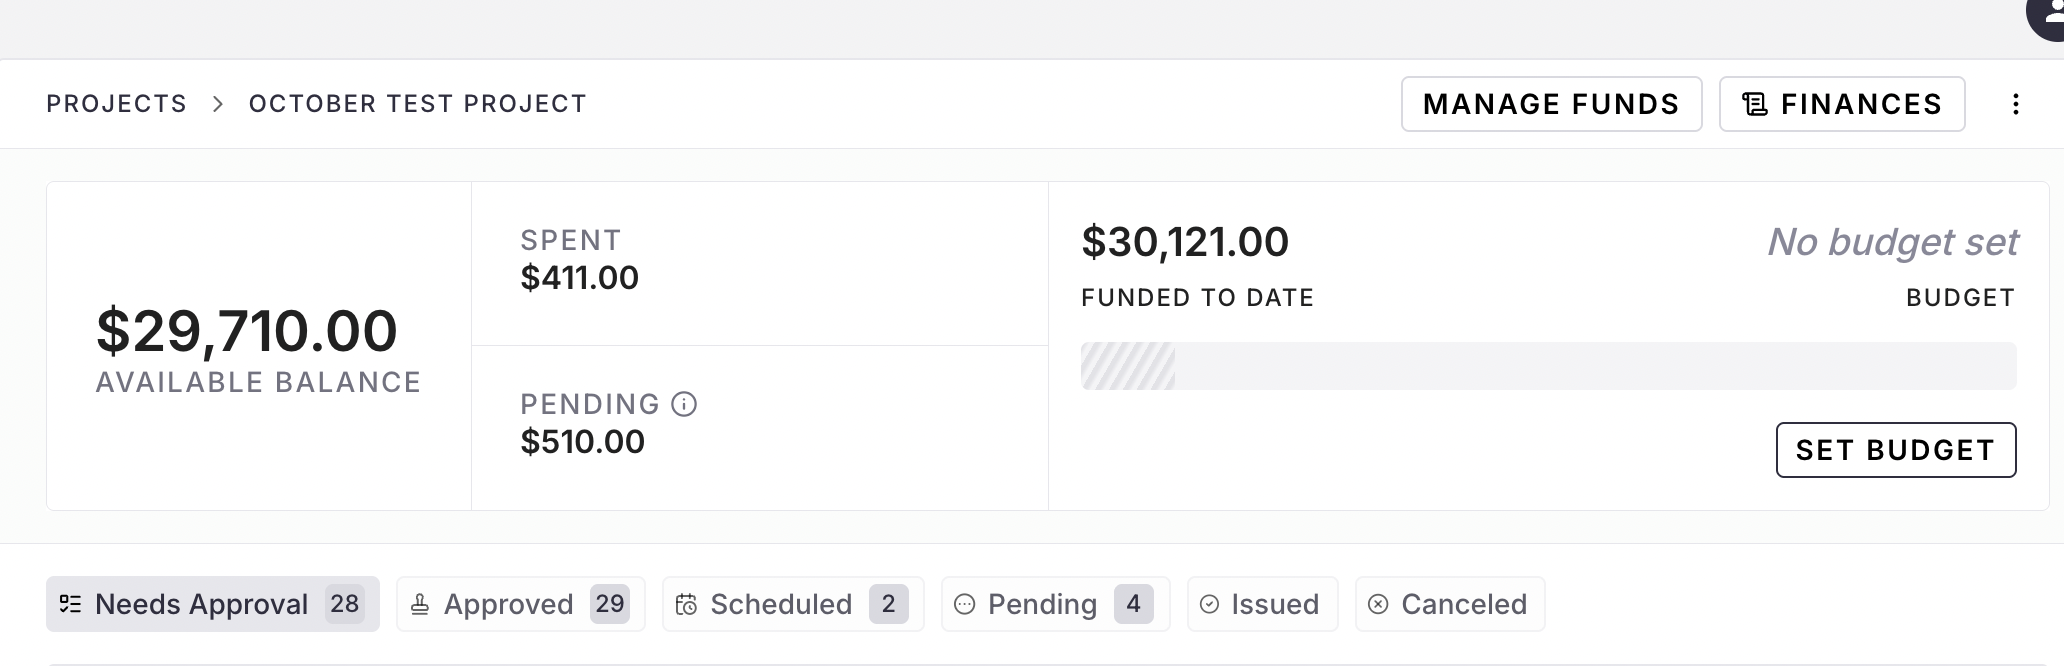Image resolution: width=2064 pixels, height=666 pixels.
Task: Switch to the Approved tab
Action: tap(508, 604)
